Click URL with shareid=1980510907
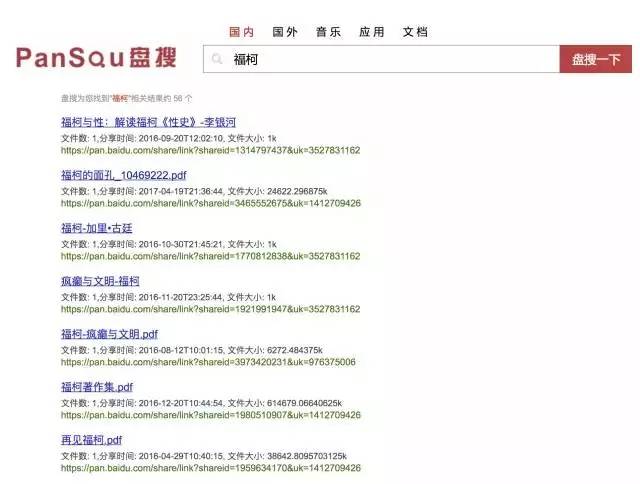The image size is (640, 484). (211, 415)
